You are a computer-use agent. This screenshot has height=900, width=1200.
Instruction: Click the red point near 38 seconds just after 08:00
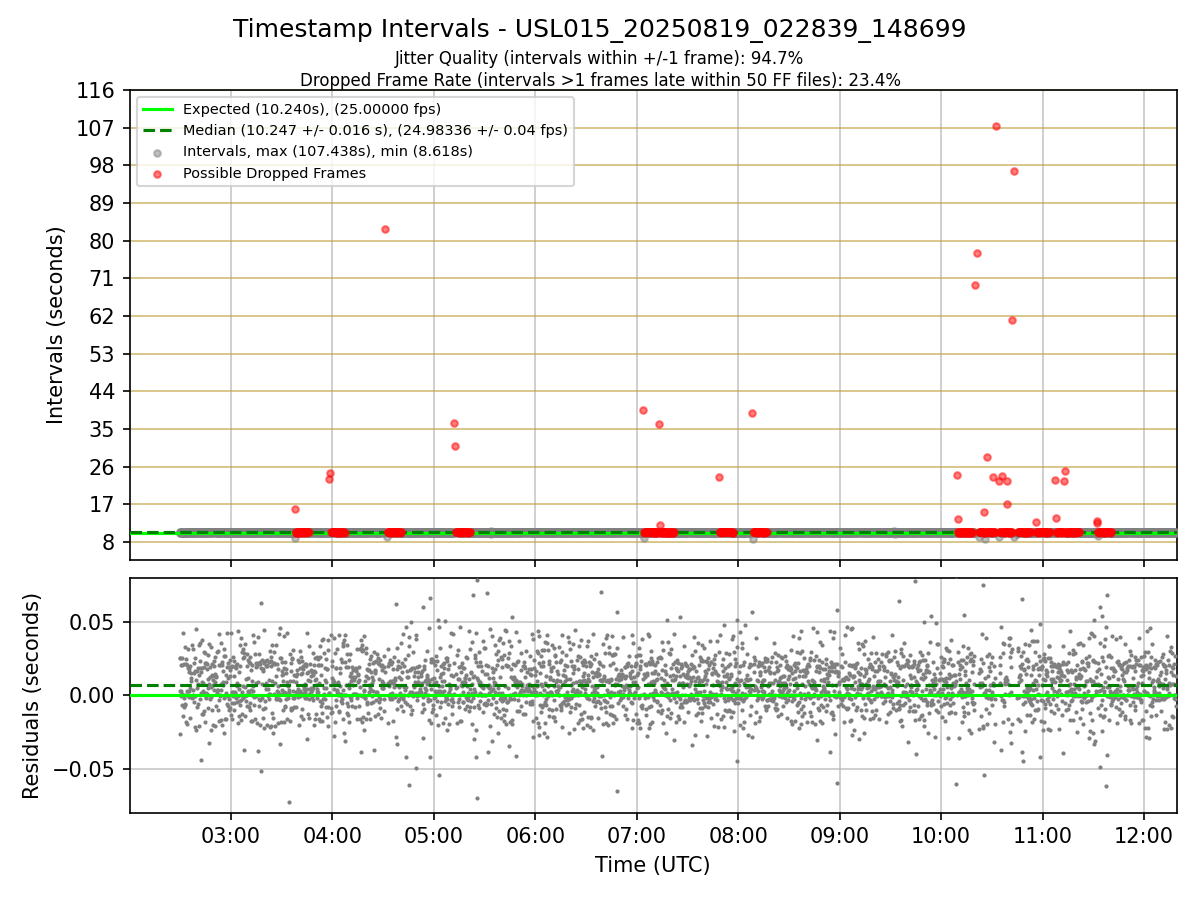[752, 413]
